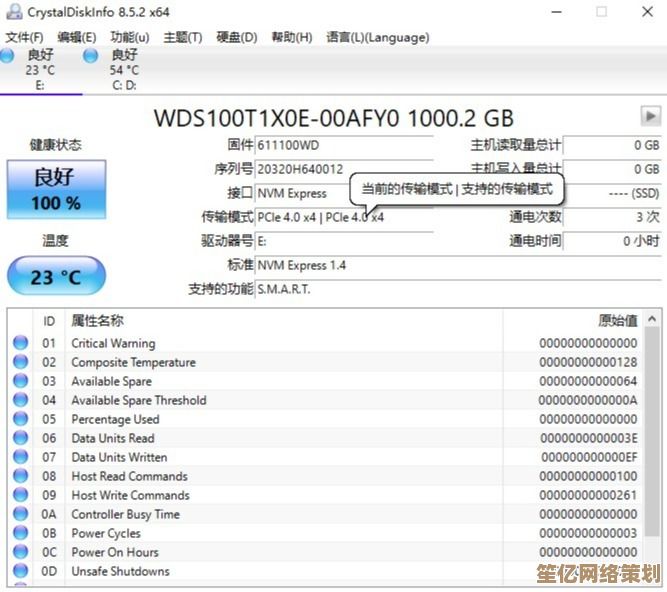Click the firmware field 611100WD

[344, 145]
